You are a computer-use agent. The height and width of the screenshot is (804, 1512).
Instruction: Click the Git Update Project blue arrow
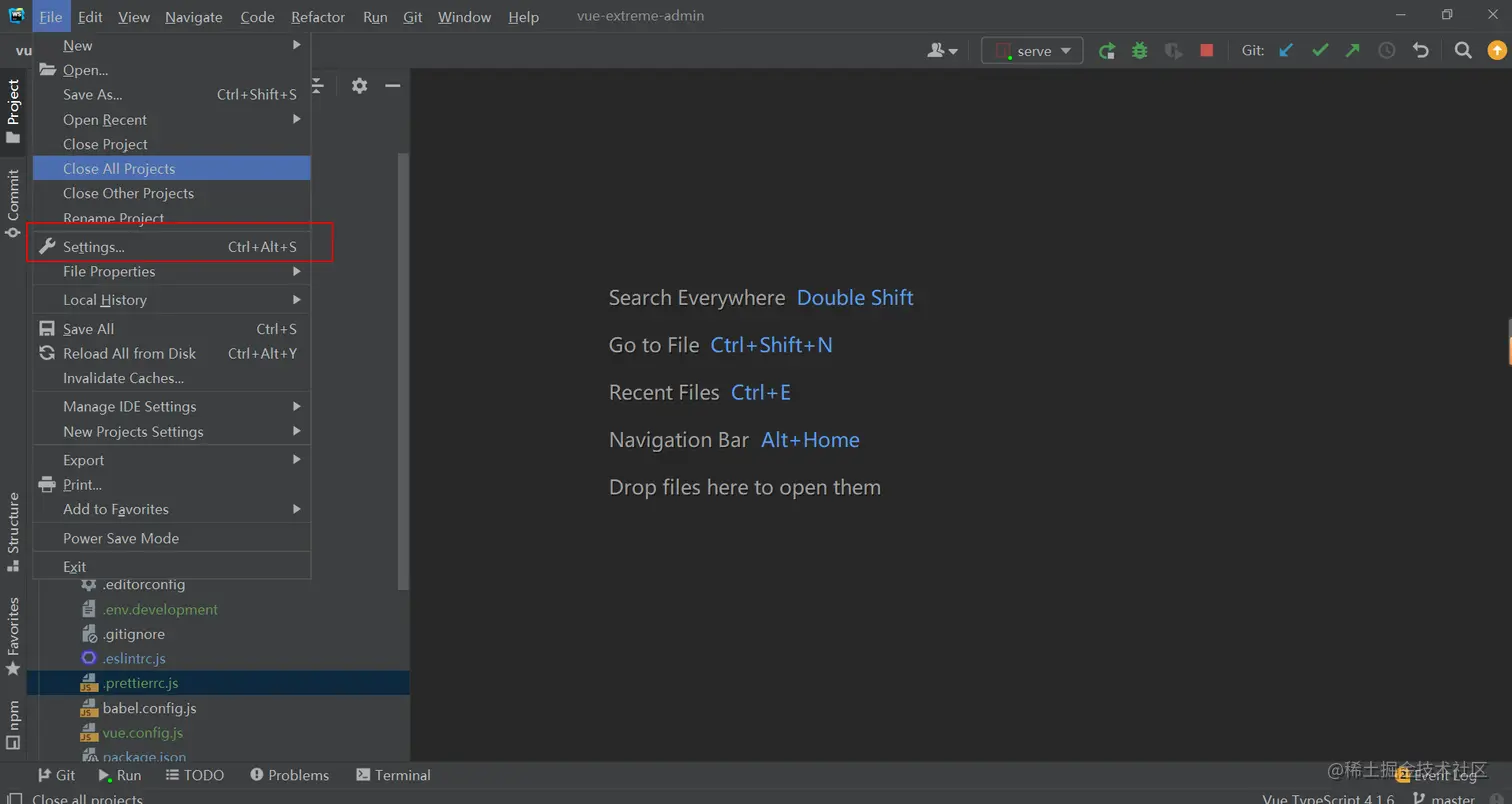tap(1287, 51)
